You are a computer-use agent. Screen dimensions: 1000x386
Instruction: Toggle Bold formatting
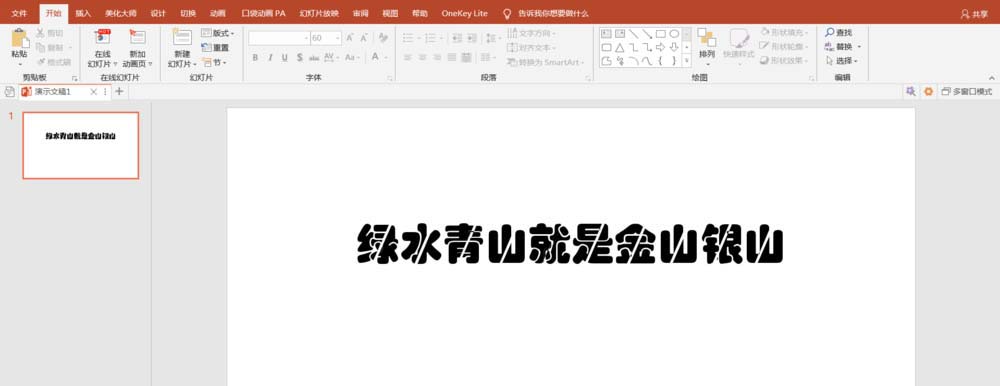[255, 57]
